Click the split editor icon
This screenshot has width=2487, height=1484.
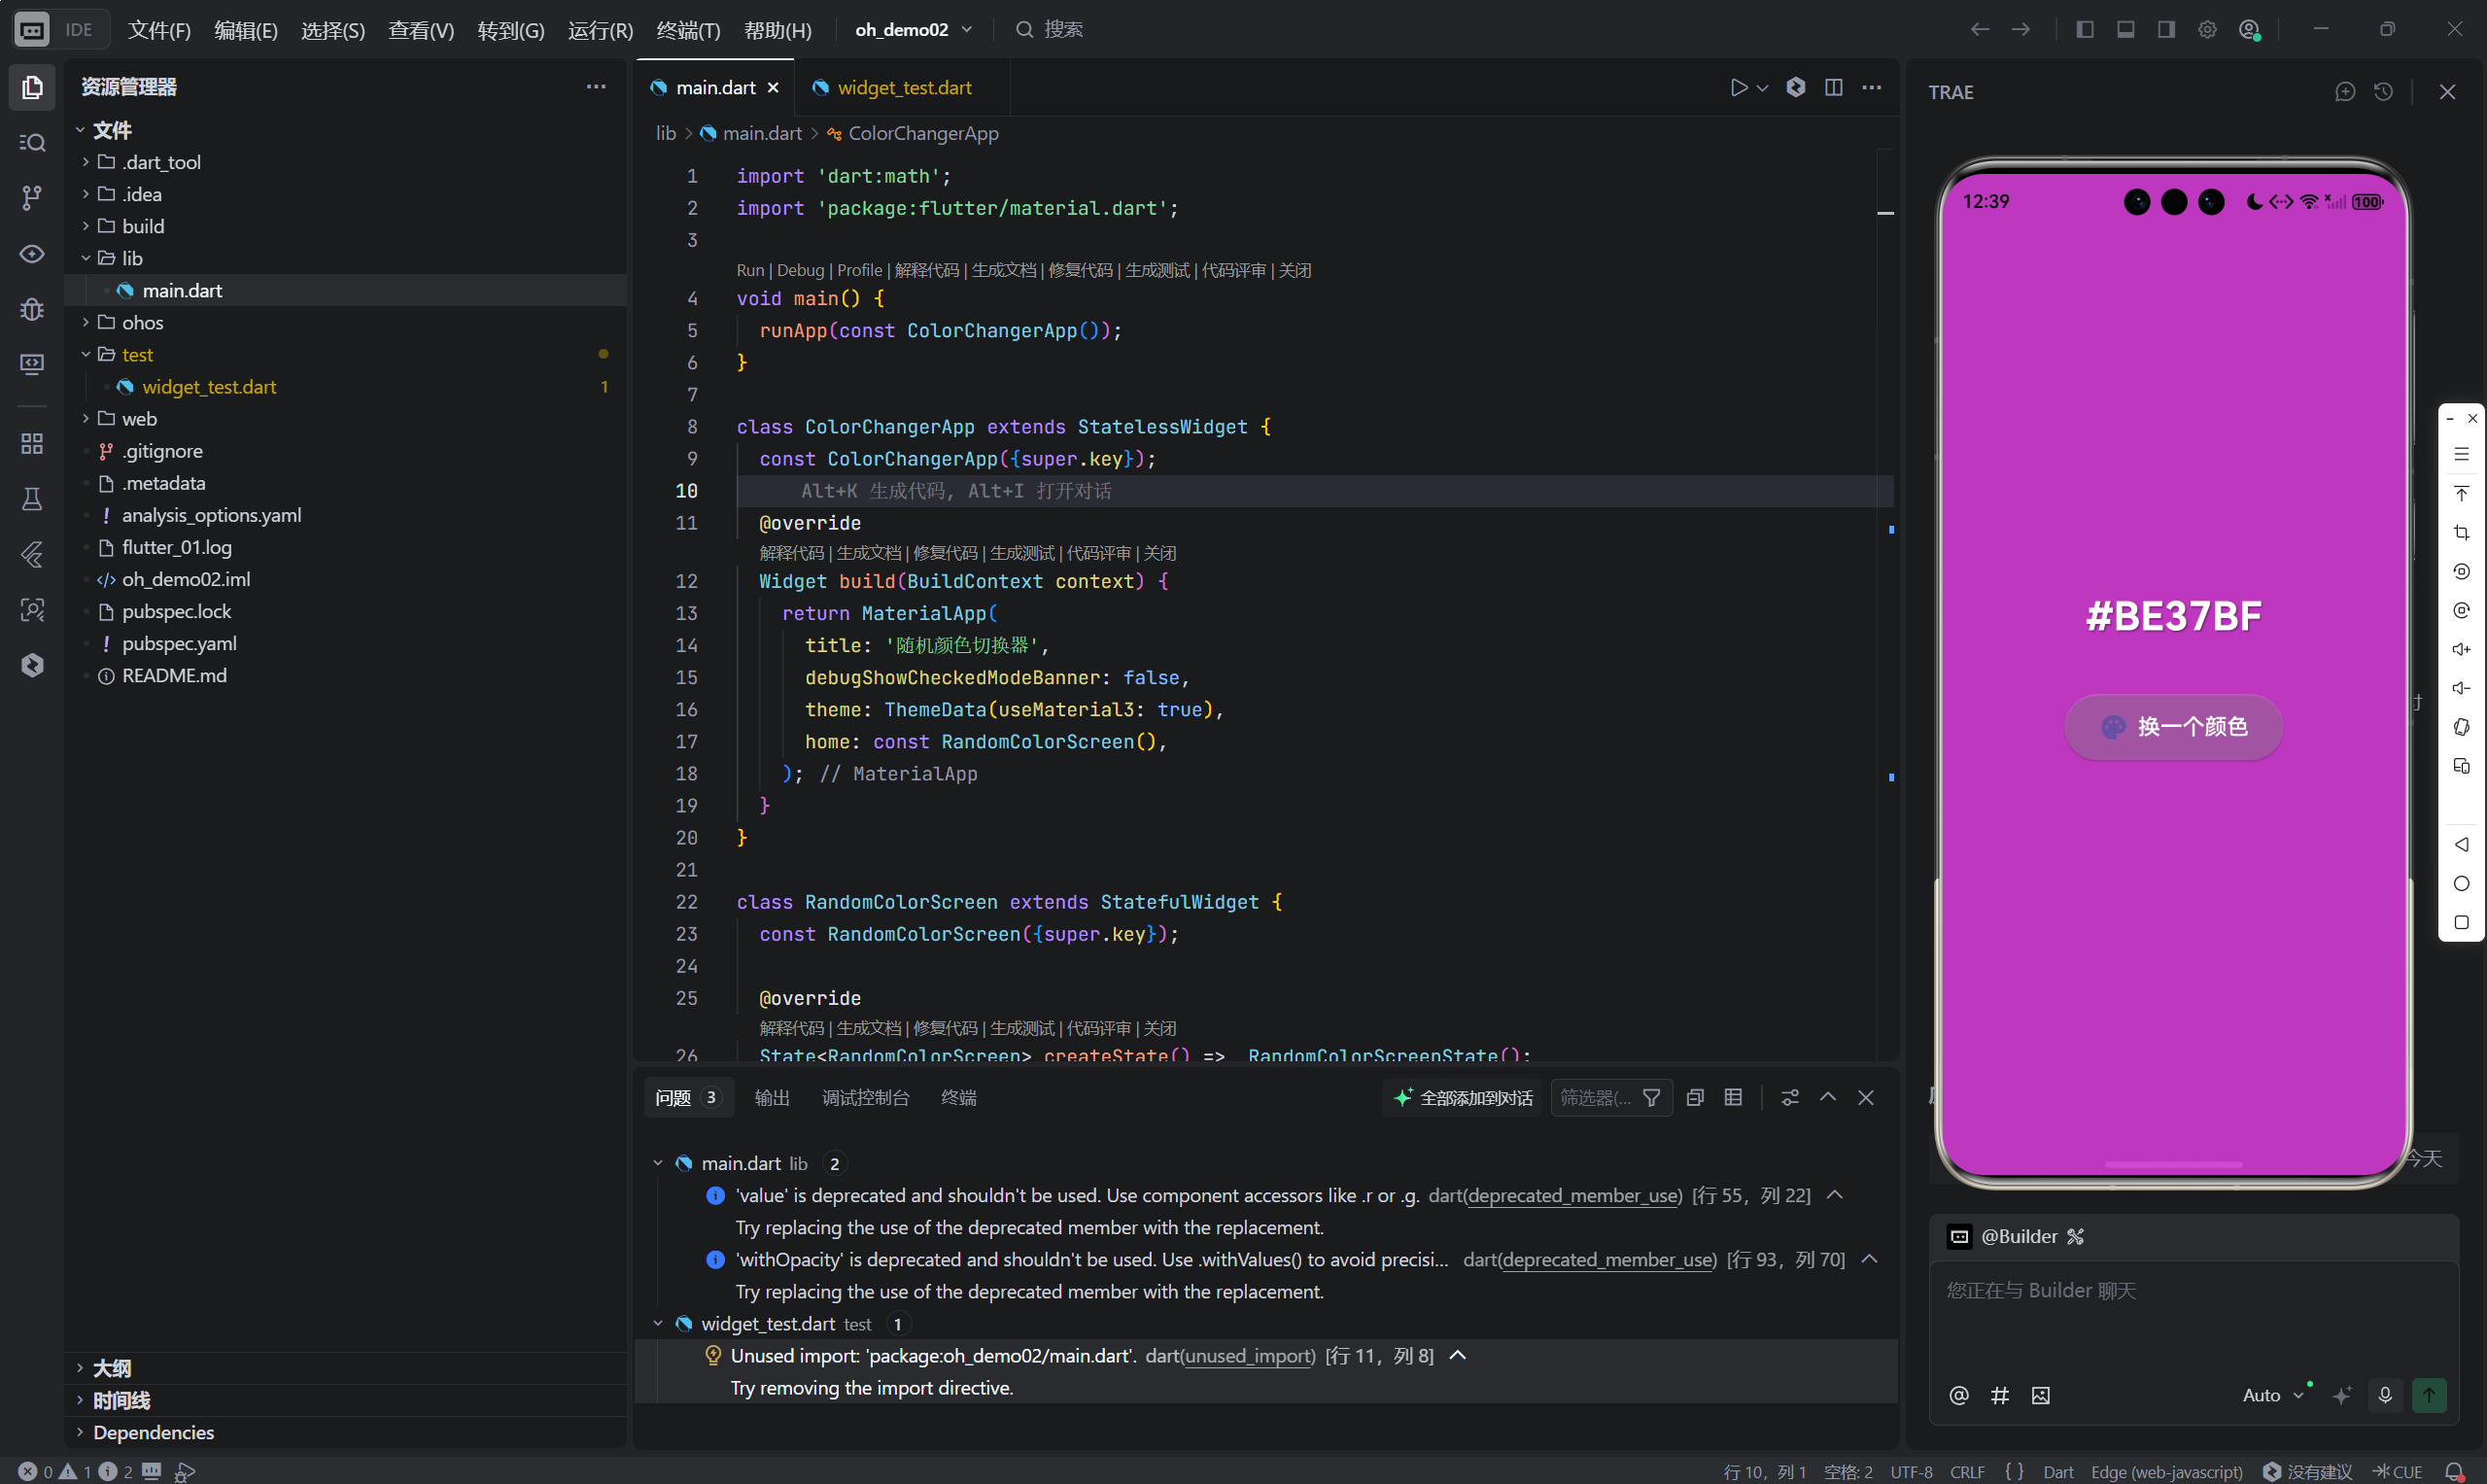(1833, 88)
